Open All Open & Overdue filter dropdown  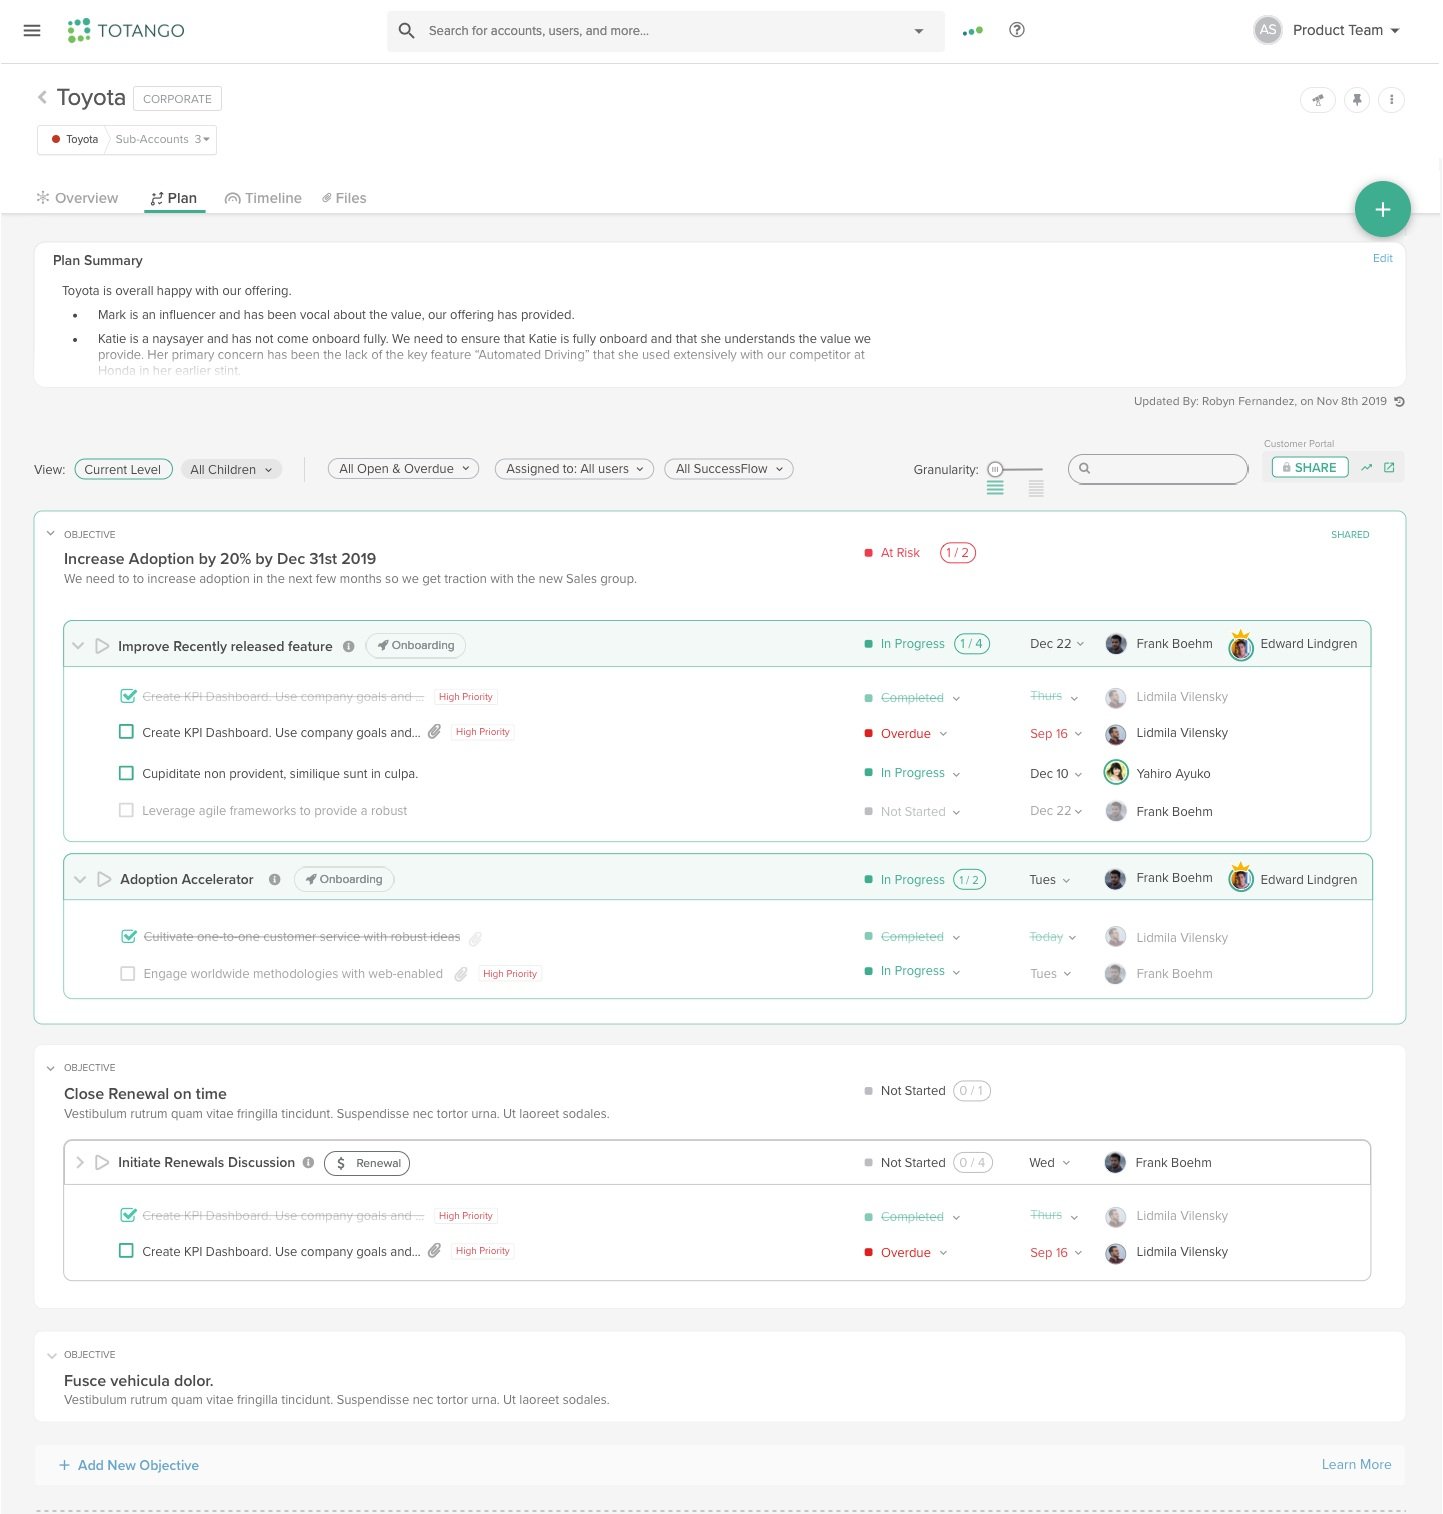404,468
